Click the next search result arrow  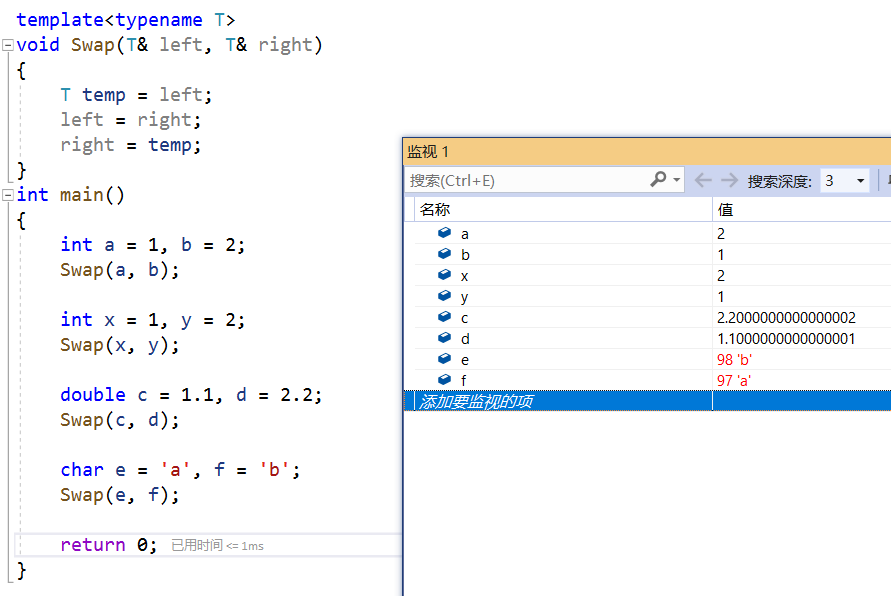pos(729,181)
